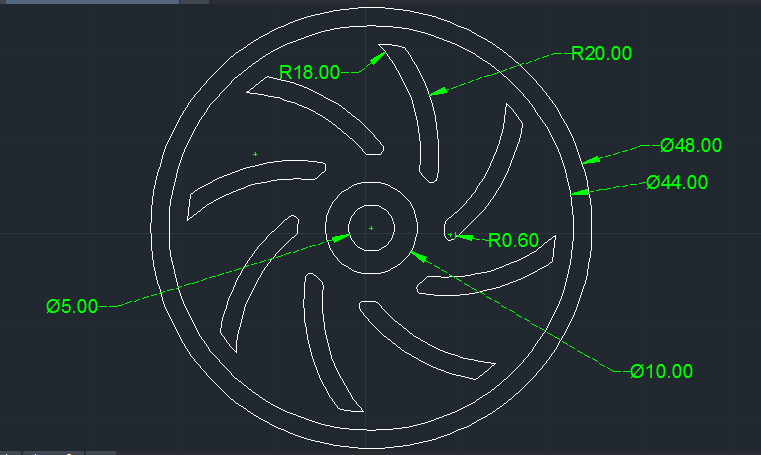Click the R20.00 dimension label

click(x=601, y=54)
